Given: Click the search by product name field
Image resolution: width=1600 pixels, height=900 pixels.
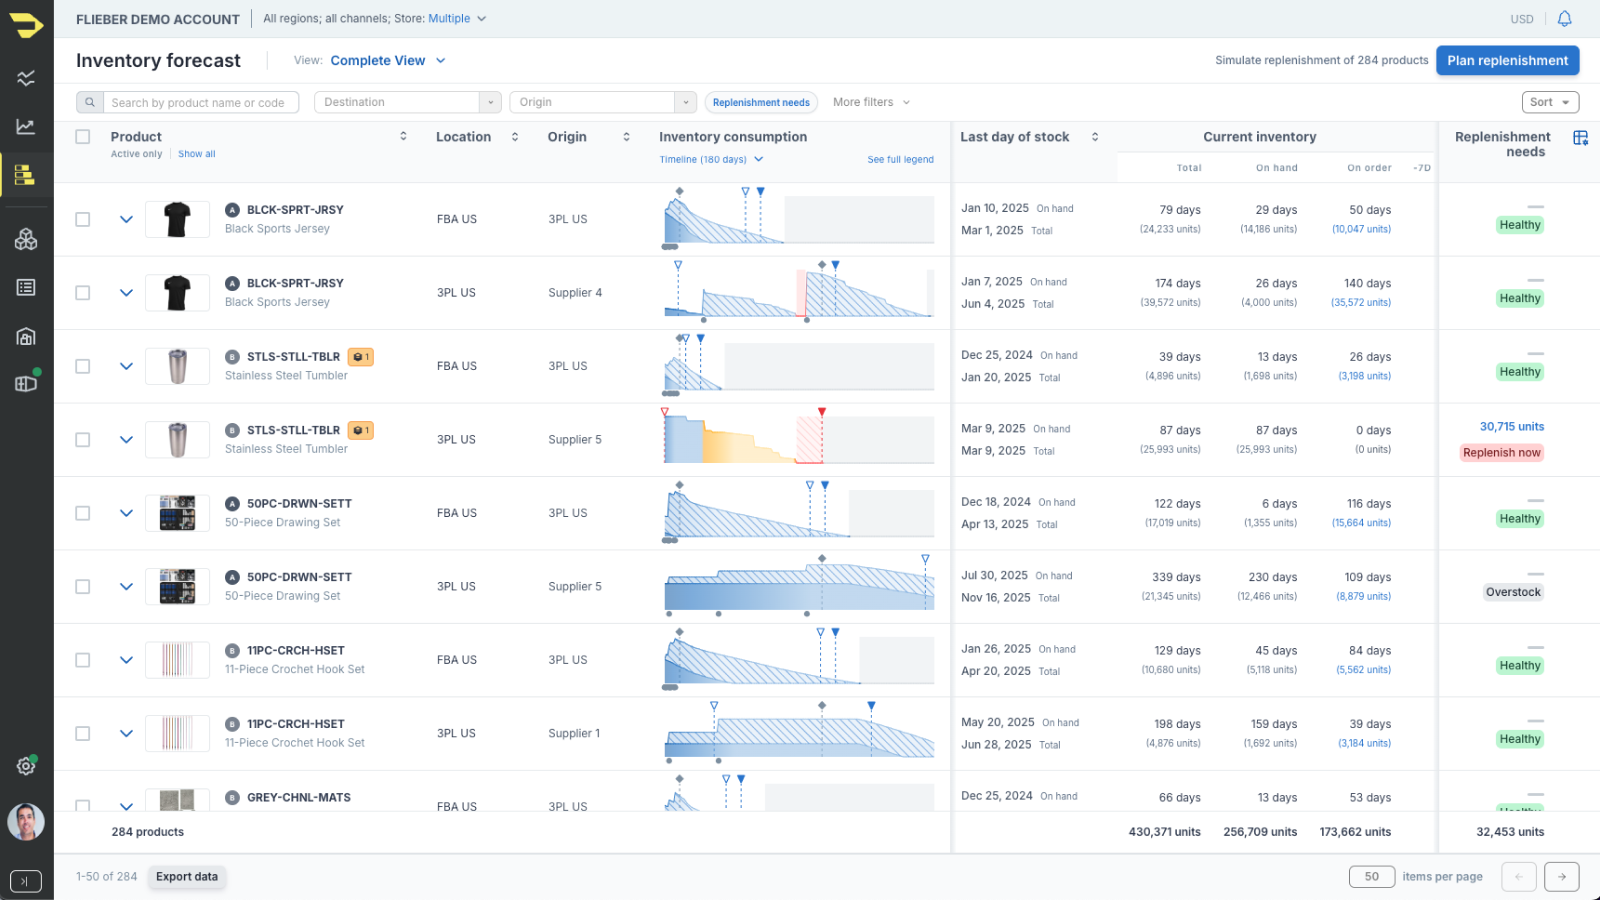Looking at the screenshot, I should [x=198, y=103].
